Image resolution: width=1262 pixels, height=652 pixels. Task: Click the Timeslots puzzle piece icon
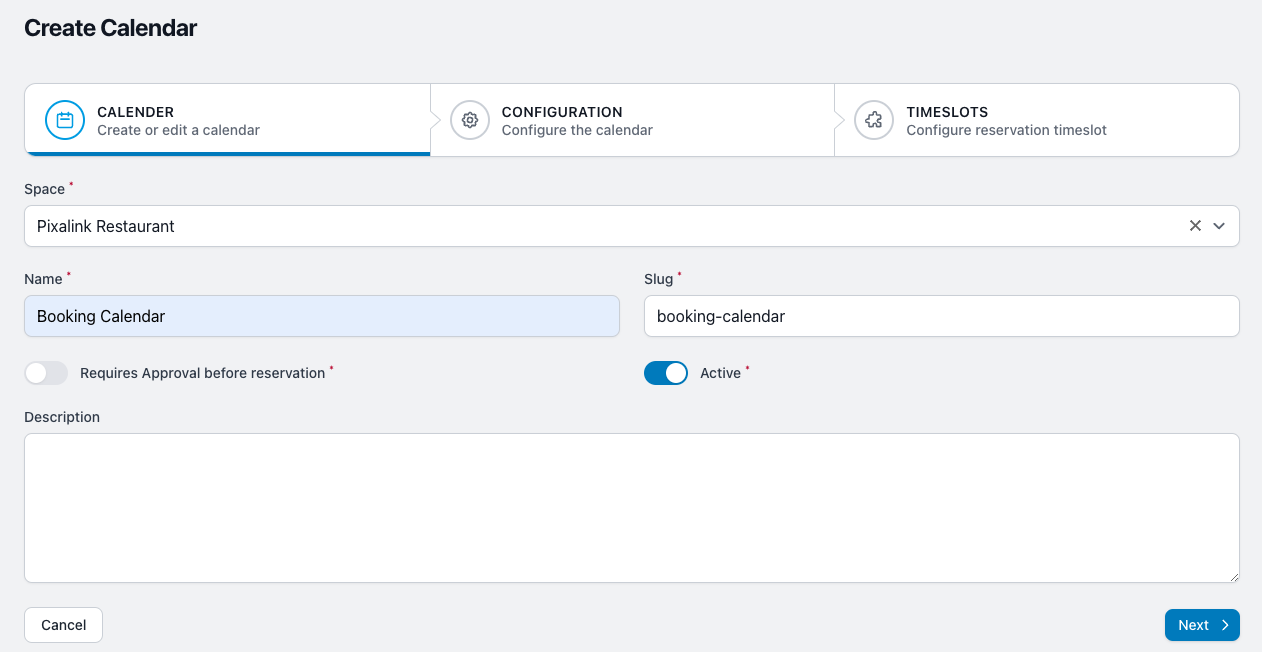874,120
